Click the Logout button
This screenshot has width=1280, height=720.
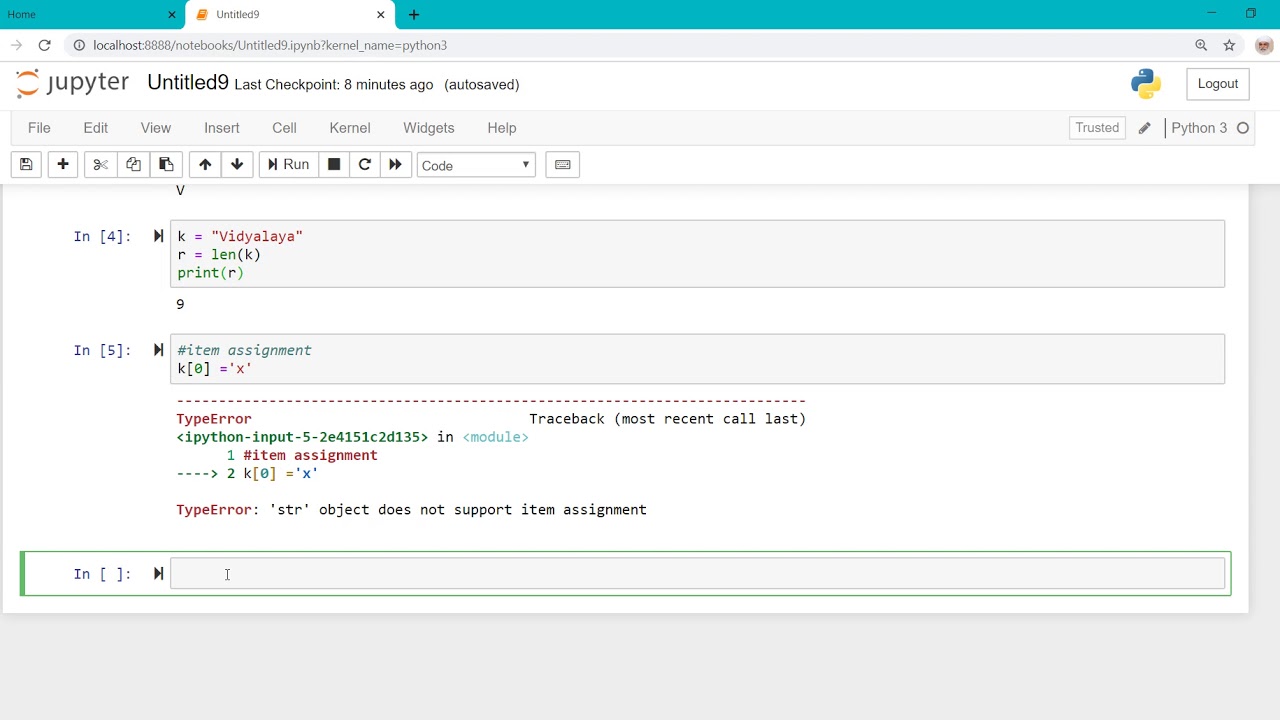pyautogui.click(x=1218, y=84)
